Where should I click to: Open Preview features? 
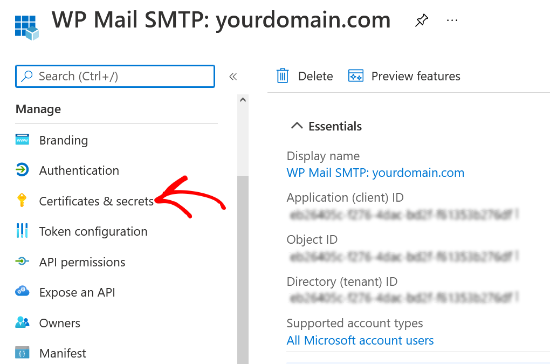pos(416,76)
